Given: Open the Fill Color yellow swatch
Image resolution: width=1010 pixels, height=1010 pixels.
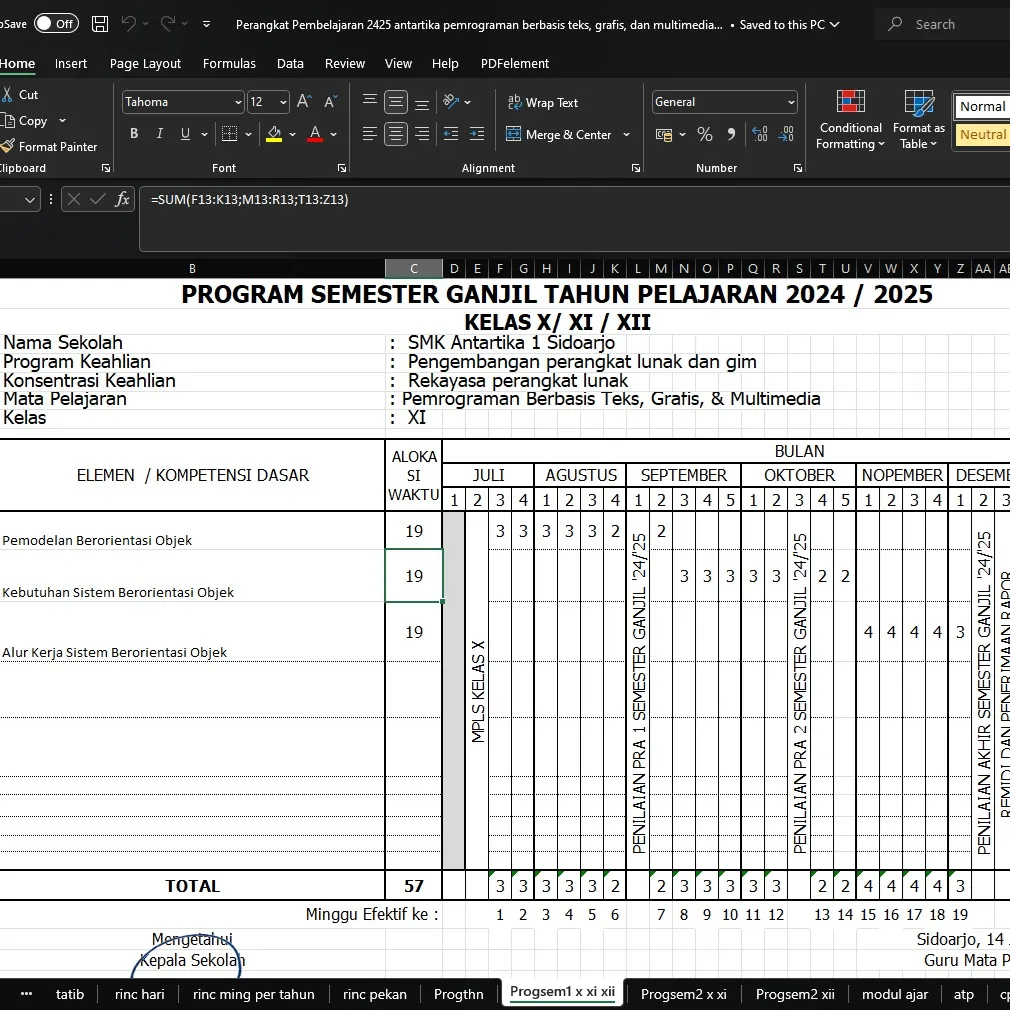Looking at the screenshot, I should tap(272, 133).
